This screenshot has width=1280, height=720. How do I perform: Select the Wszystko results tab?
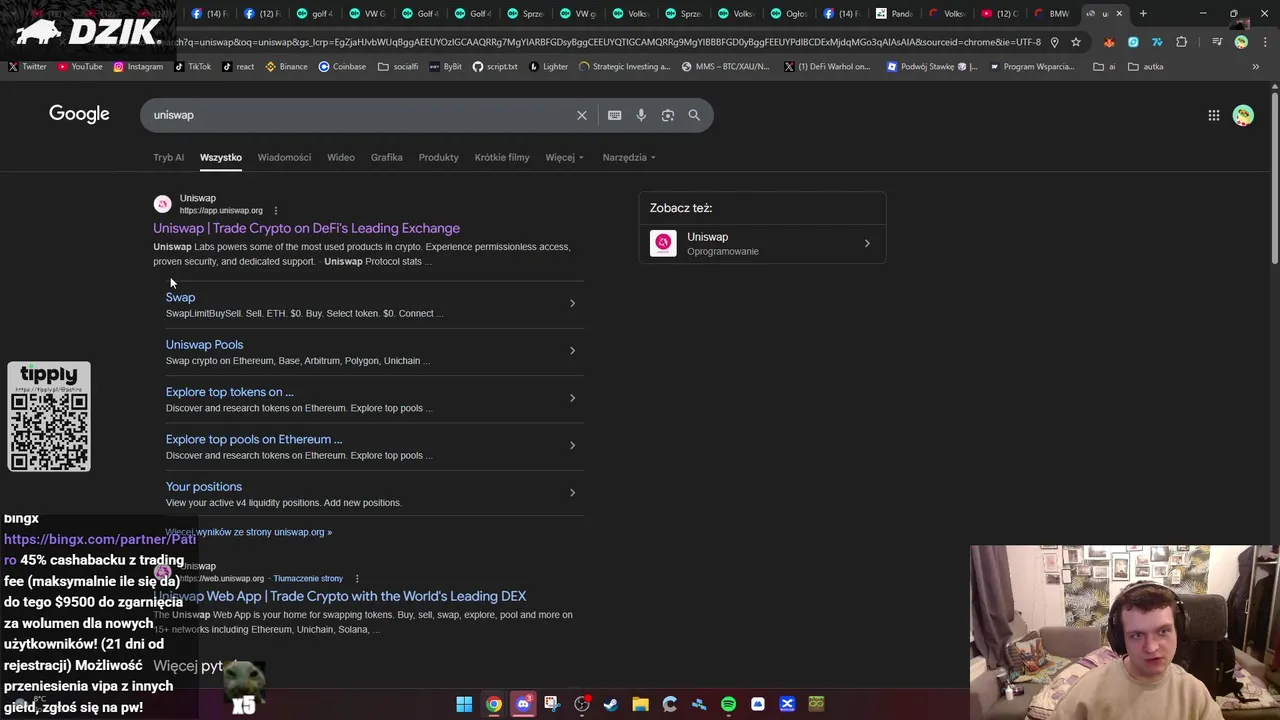(221, 157)
